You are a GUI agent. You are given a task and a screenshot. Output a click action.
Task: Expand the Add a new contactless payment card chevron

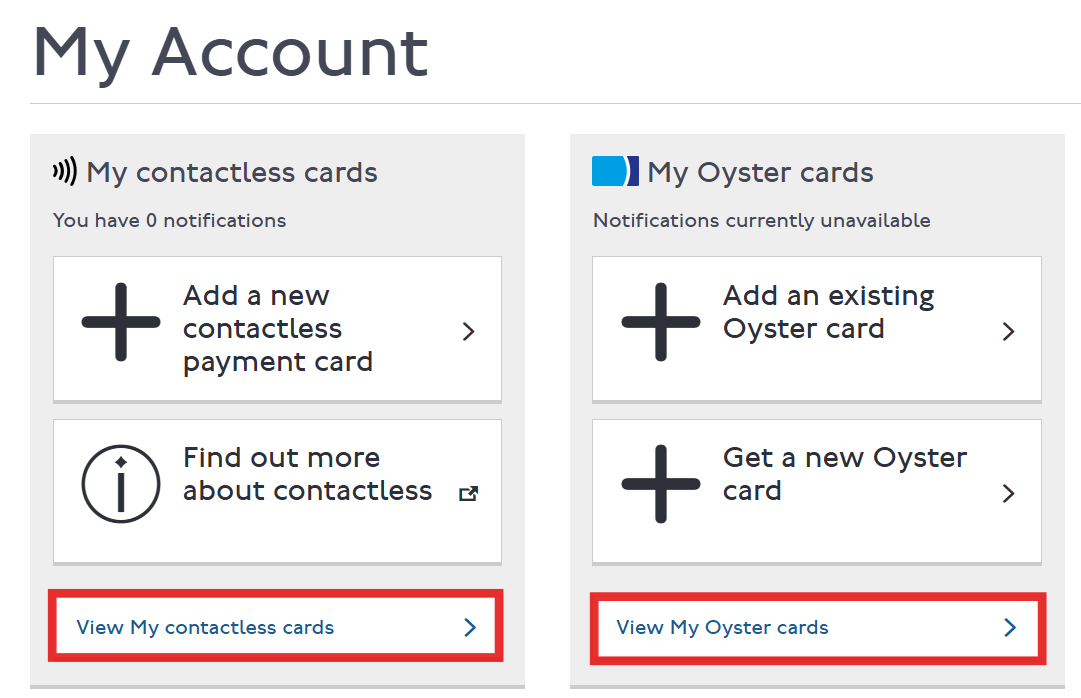(468, 330)
